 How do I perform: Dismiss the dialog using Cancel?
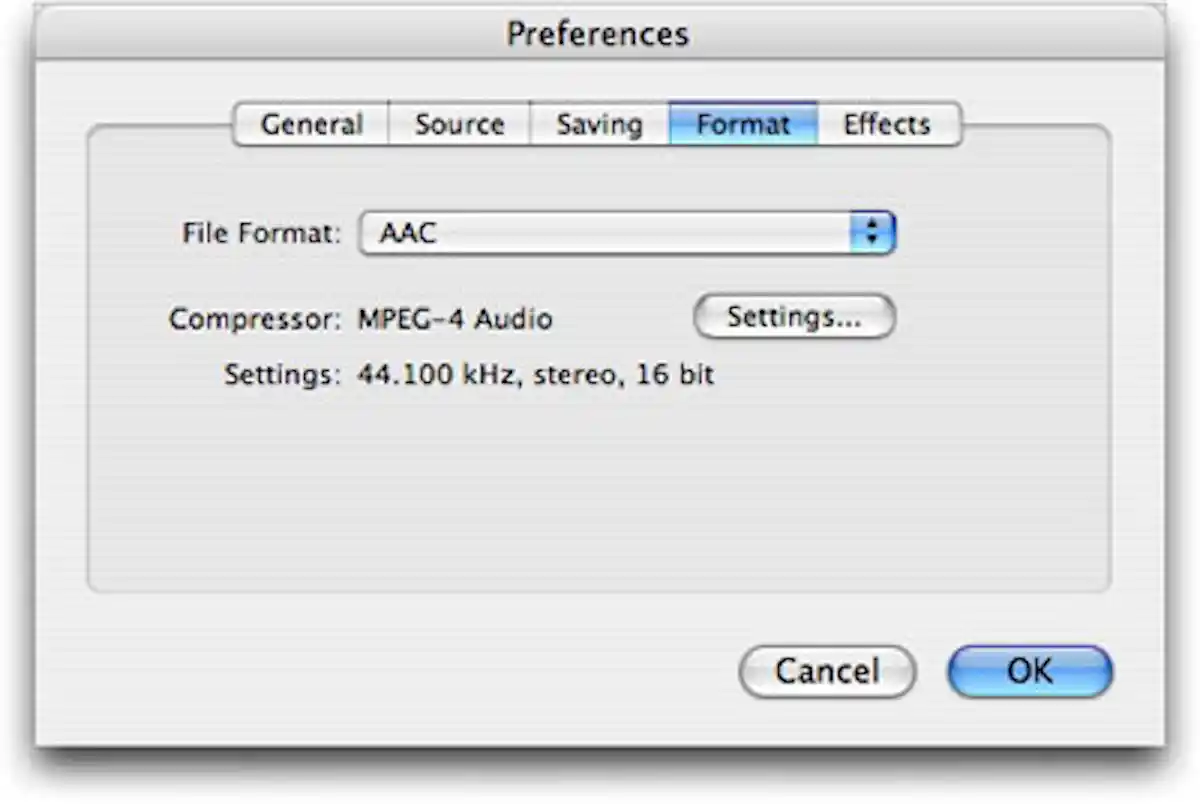826,671
